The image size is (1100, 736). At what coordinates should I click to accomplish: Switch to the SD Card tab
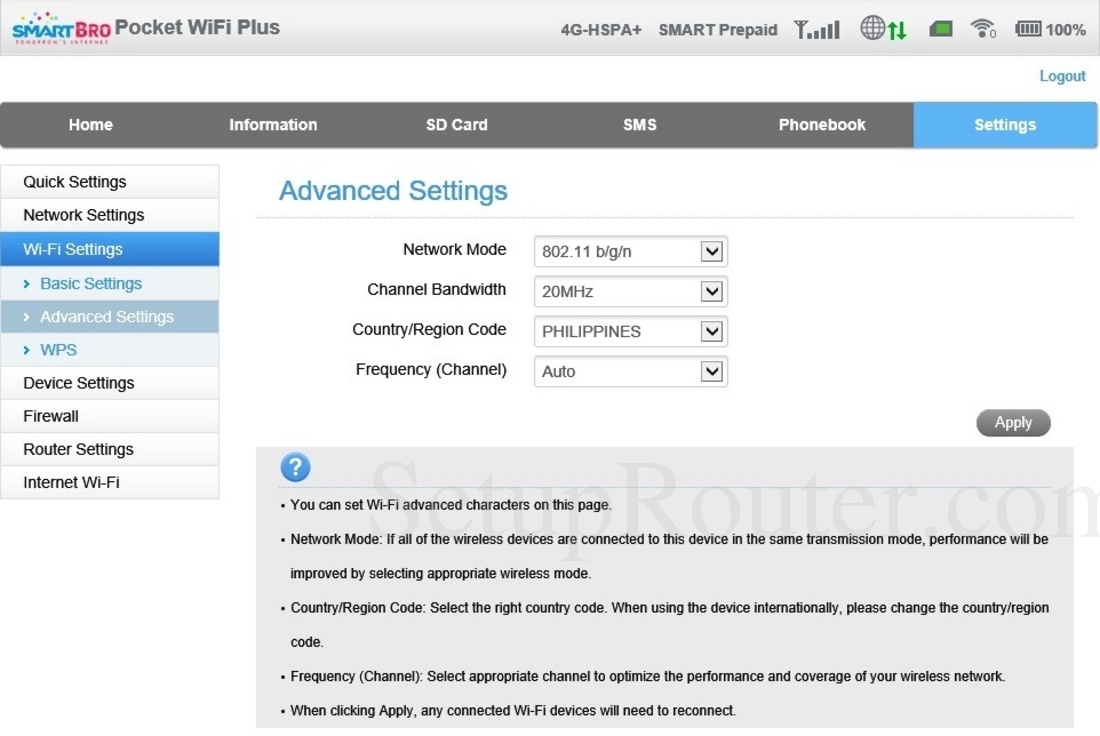click(x=457, y=125)
